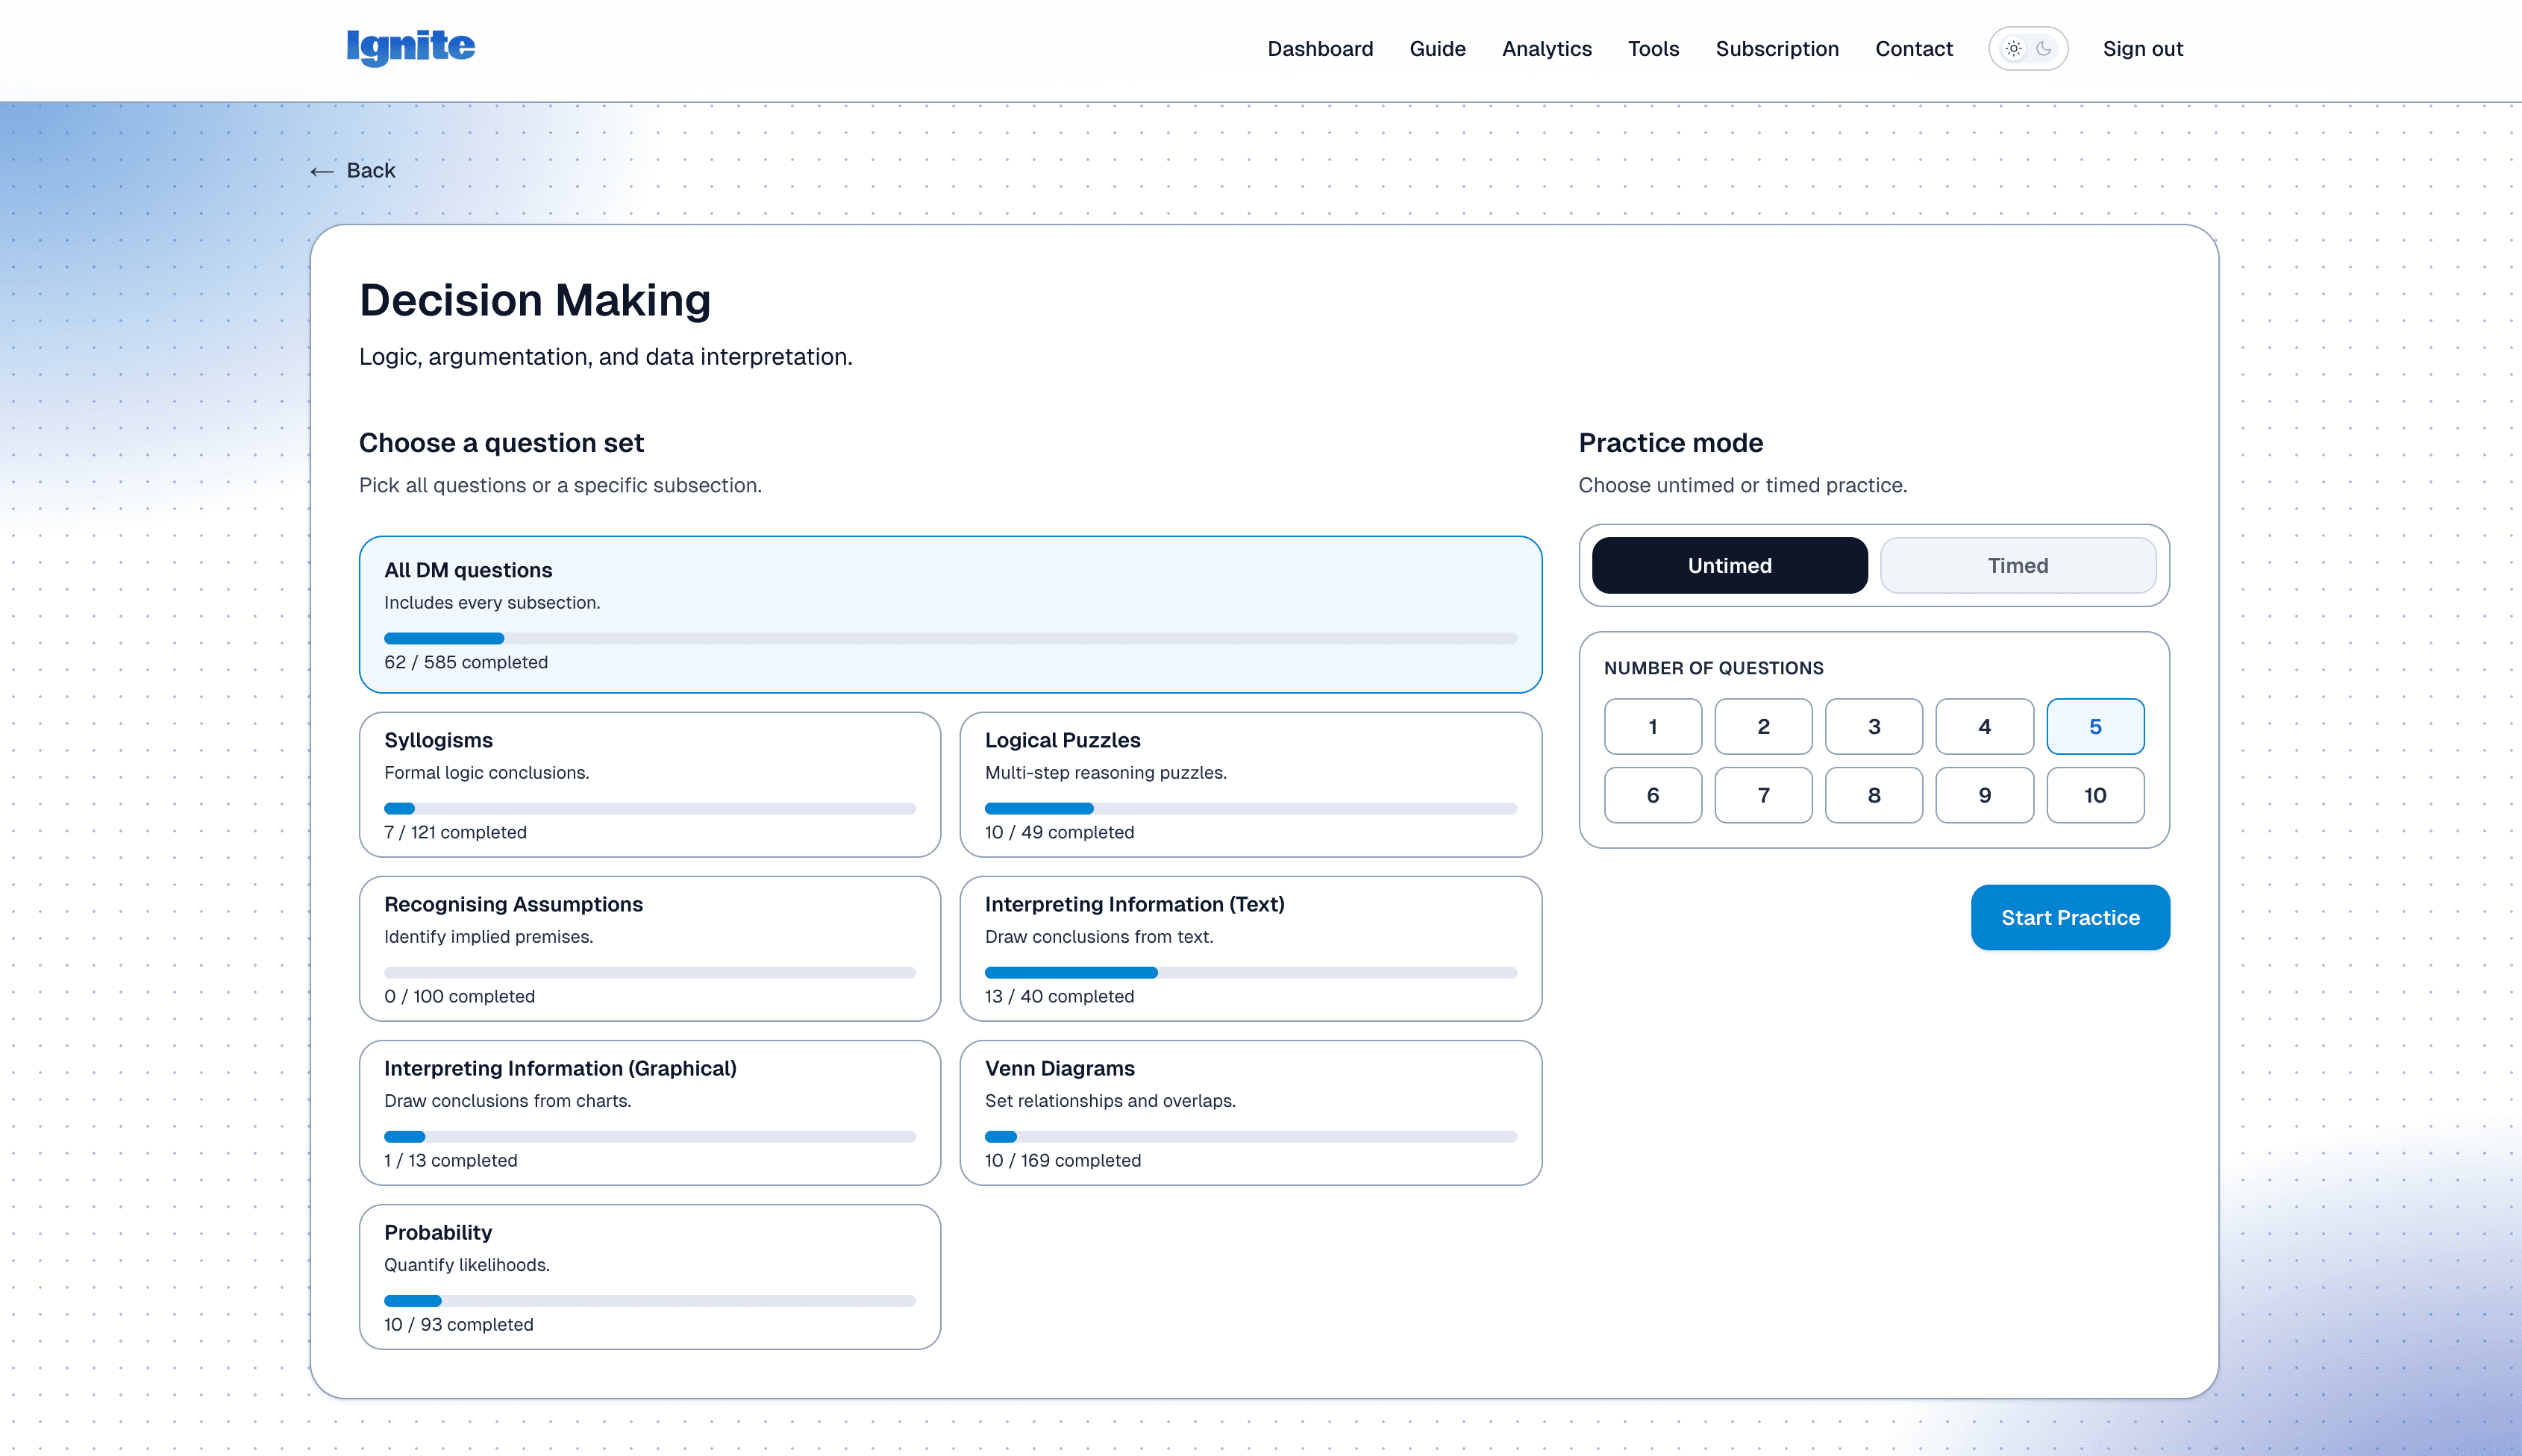
Task: Open the Guide page
Action: coord(1437,49)
